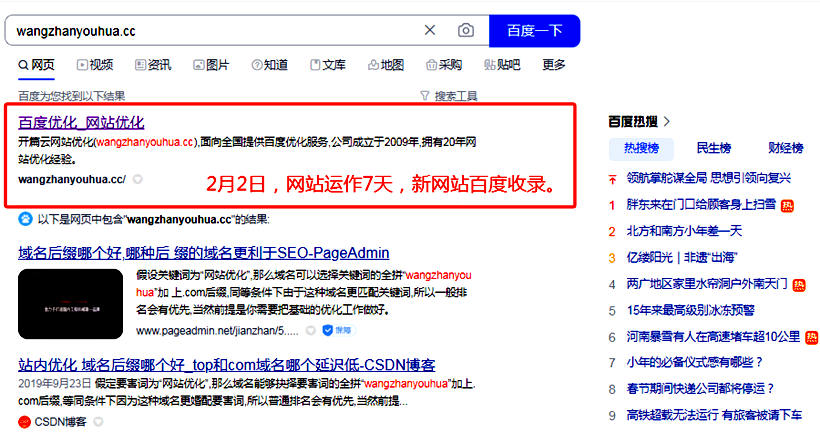Click the funnel icon beside 搜索工具
Viewport: 820px width, 433px height.
pos(425,96)
